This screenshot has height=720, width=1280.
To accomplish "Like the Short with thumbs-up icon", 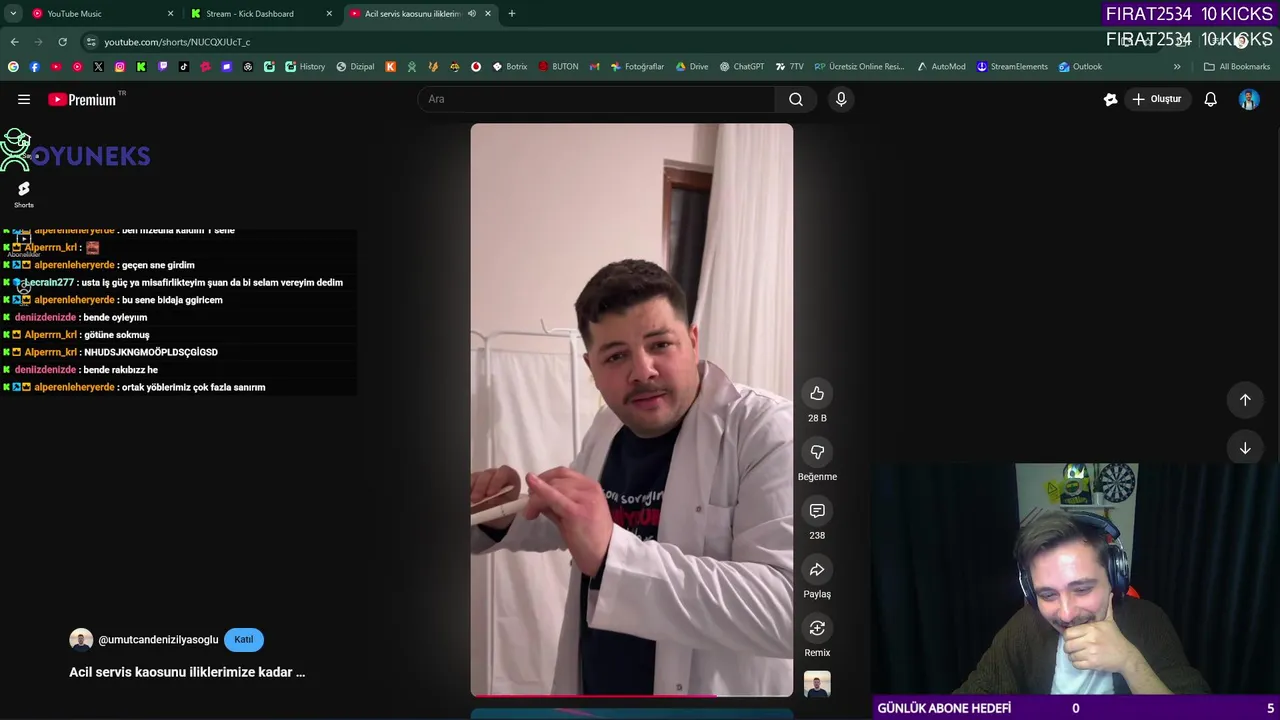I will (817, 393).
